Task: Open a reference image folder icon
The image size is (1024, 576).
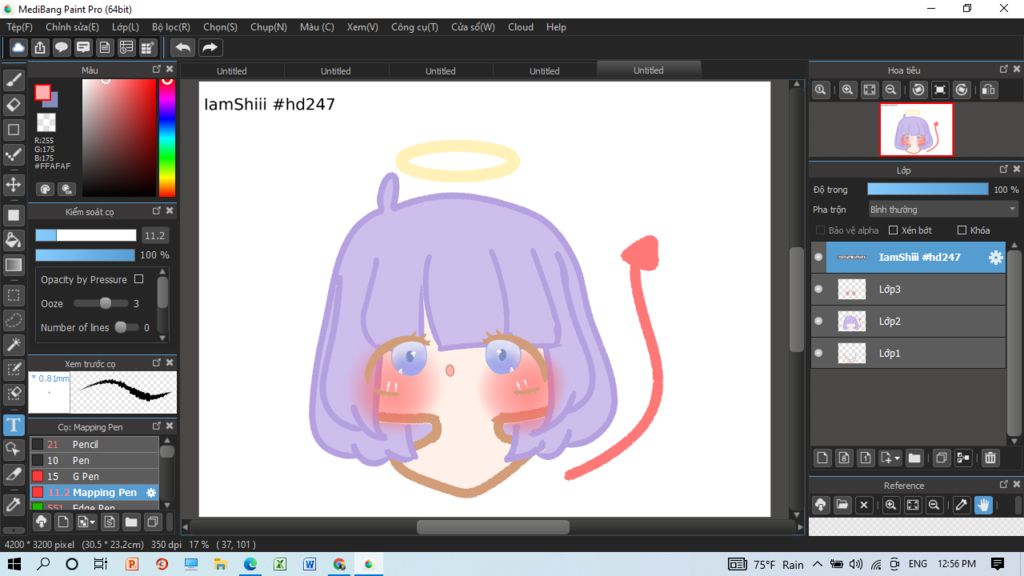Action: pyautogui.click(x=842, y=505)
